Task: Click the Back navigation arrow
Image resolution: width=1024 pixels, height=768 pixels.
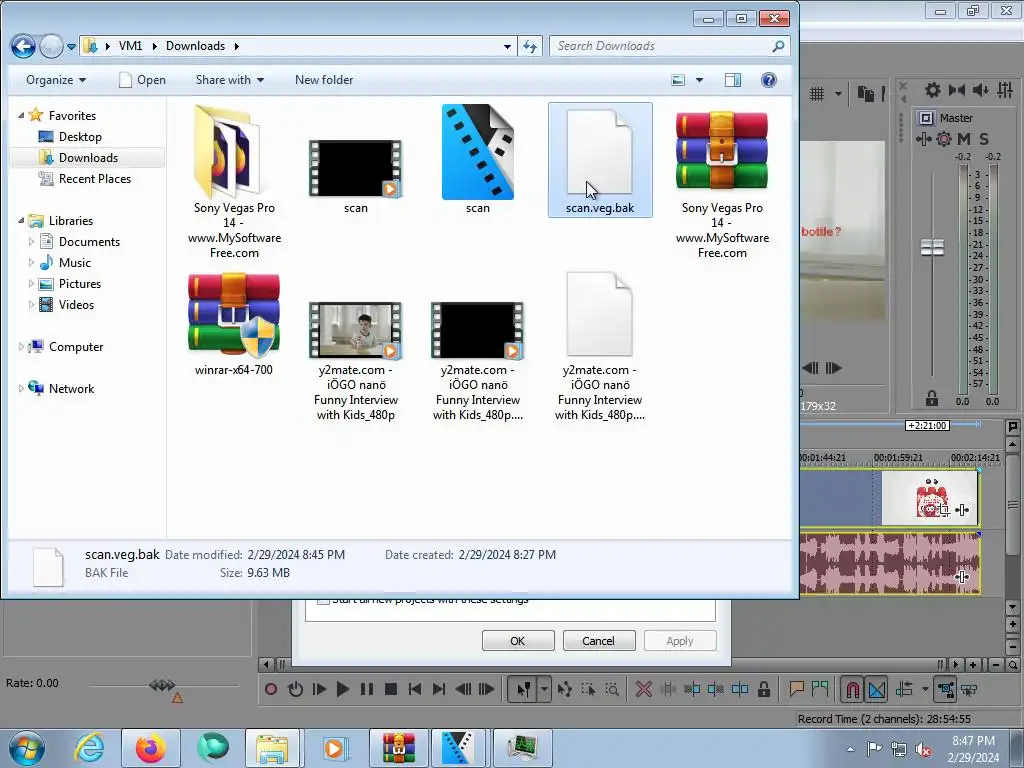Action: (x=23, y=46)
